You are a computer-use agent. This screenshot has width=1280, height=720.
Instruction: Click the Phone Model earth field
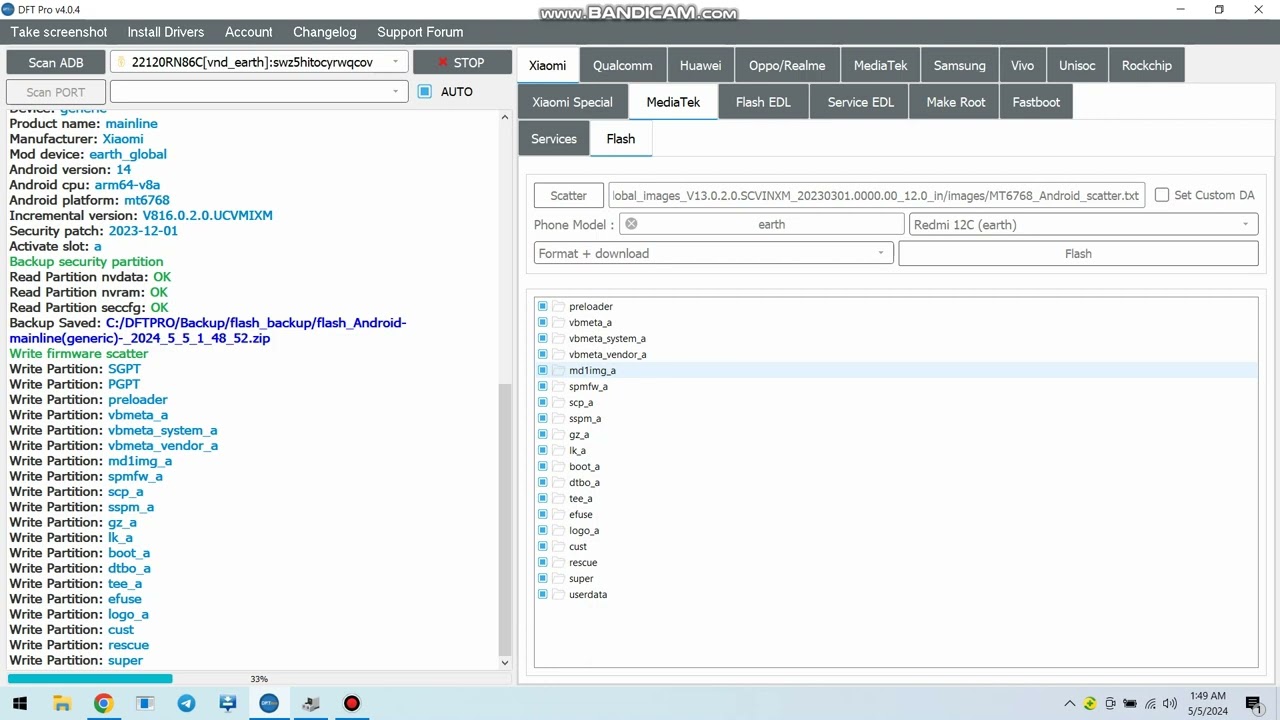pyautogui.click(x=761, y=224)
